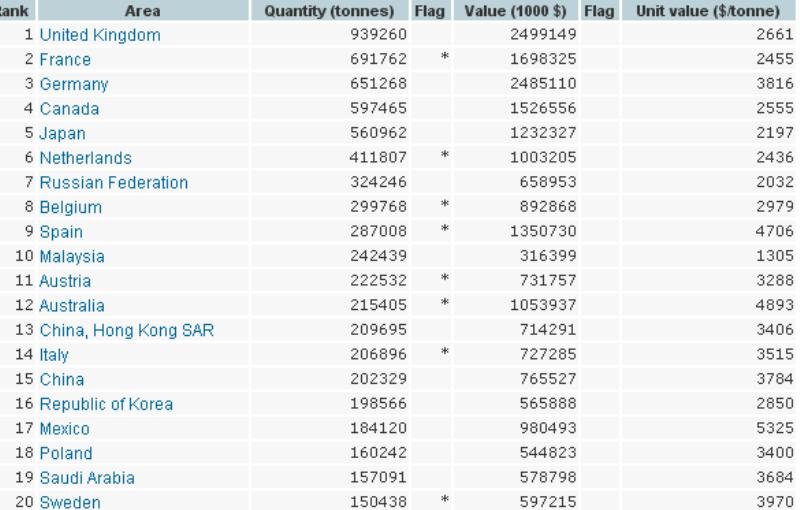800x510 pixels.
Task: Click the Quantity (tonnes) column header
Action: (319, 10)
